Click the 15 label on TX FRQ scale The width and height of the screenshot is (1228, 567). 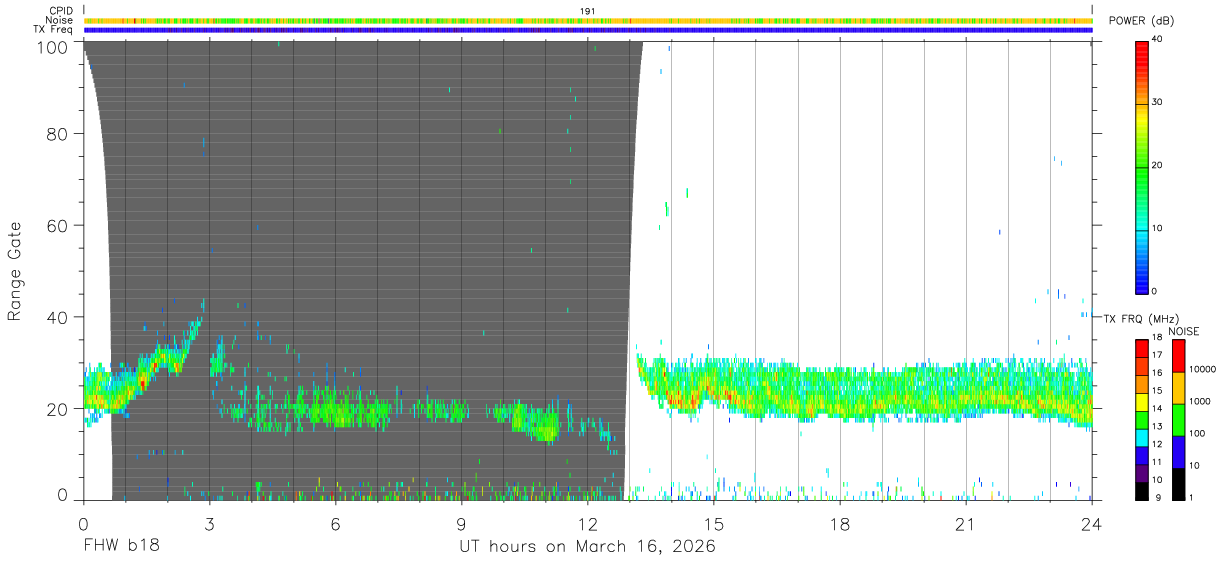(1156, 391)
